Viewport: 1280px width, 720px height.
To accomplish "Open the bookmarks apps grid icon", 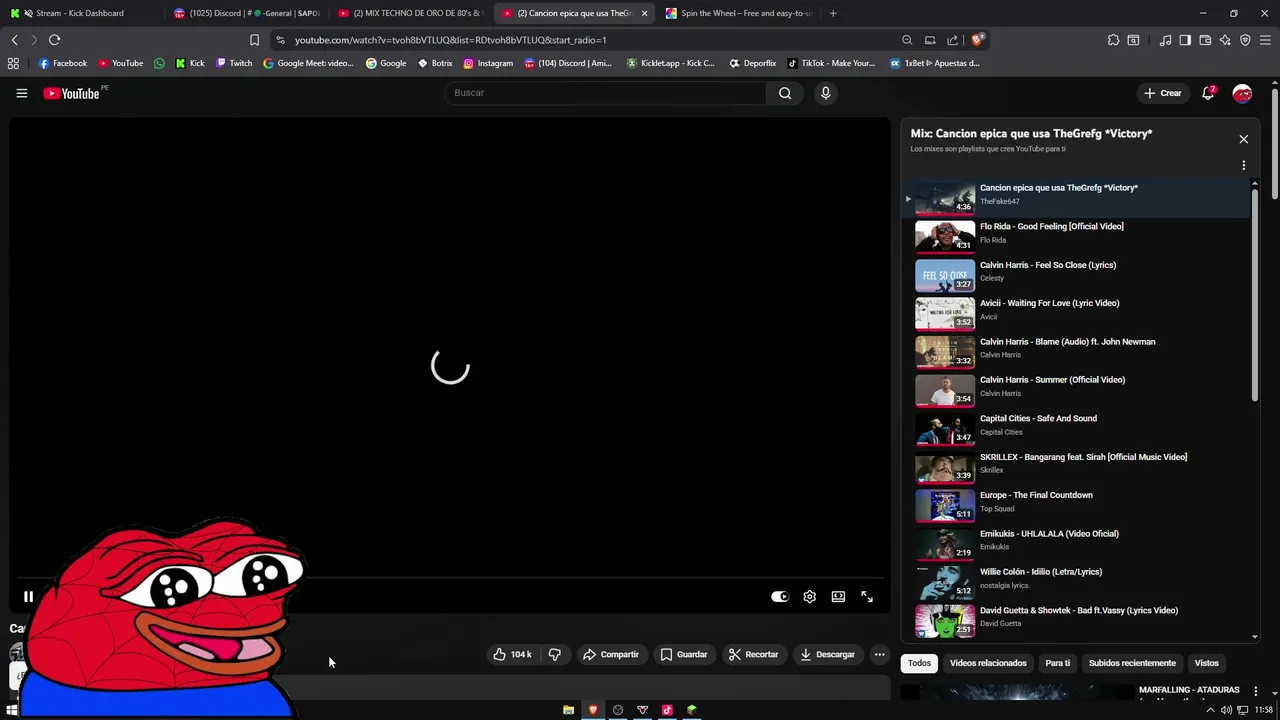I will point(13,63).
